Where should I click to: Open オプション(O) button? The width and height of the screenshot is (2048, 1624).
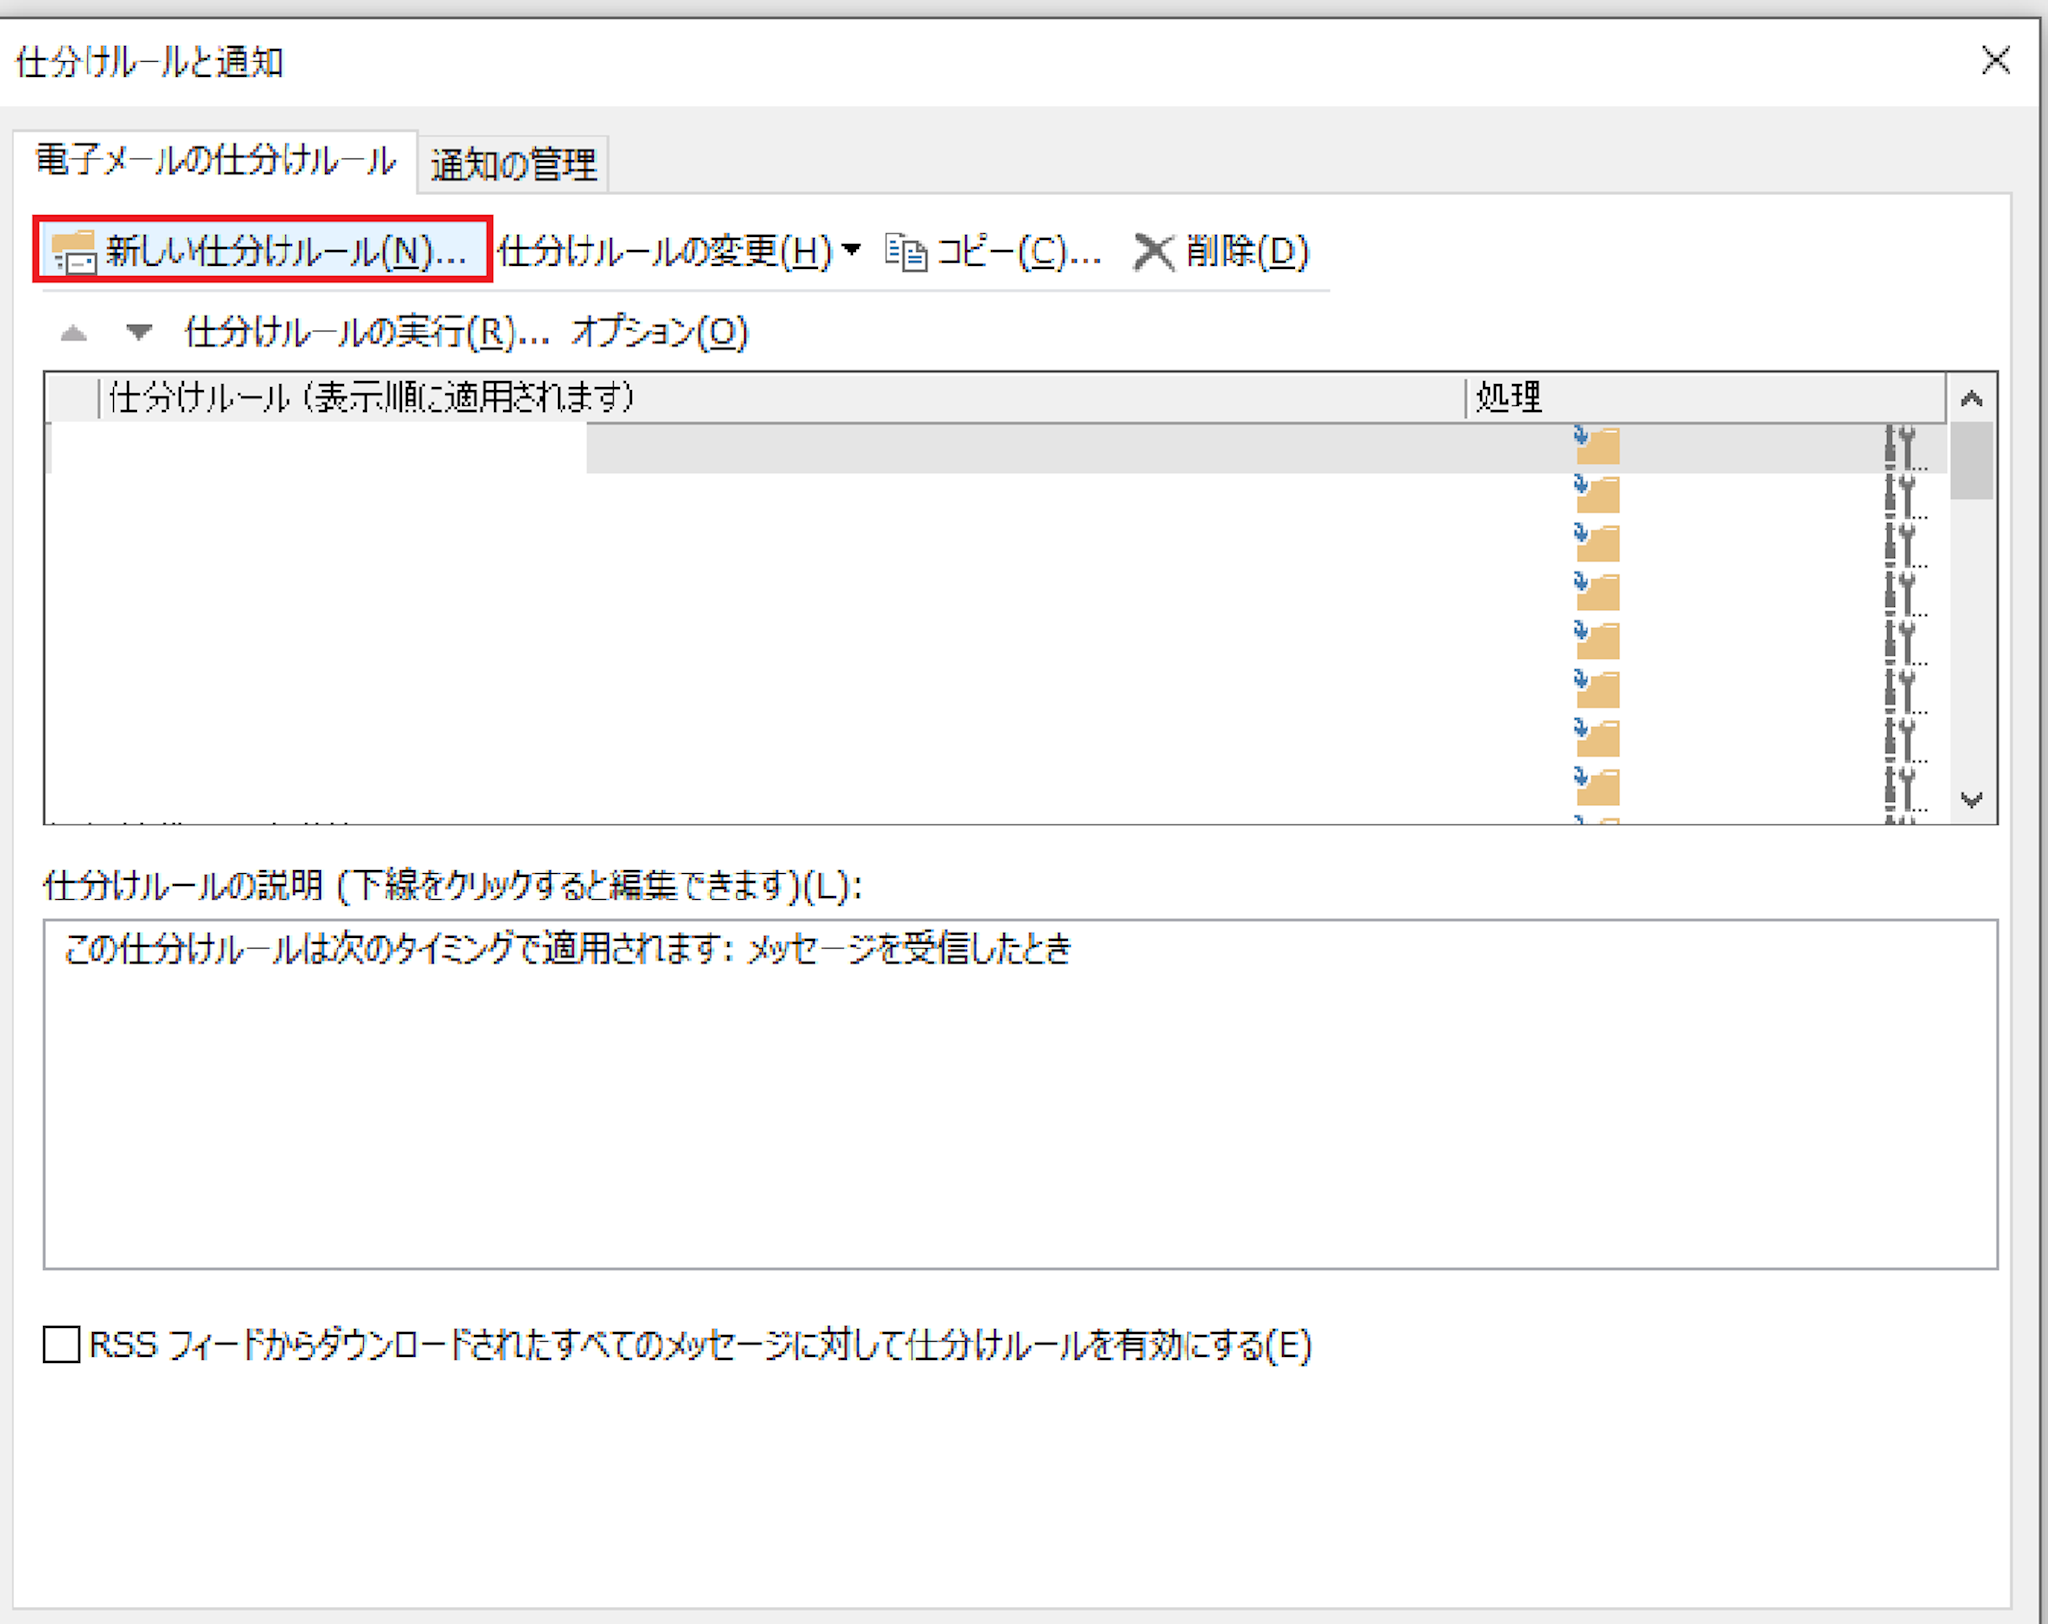pyautogui.click(x=659, y=332)
